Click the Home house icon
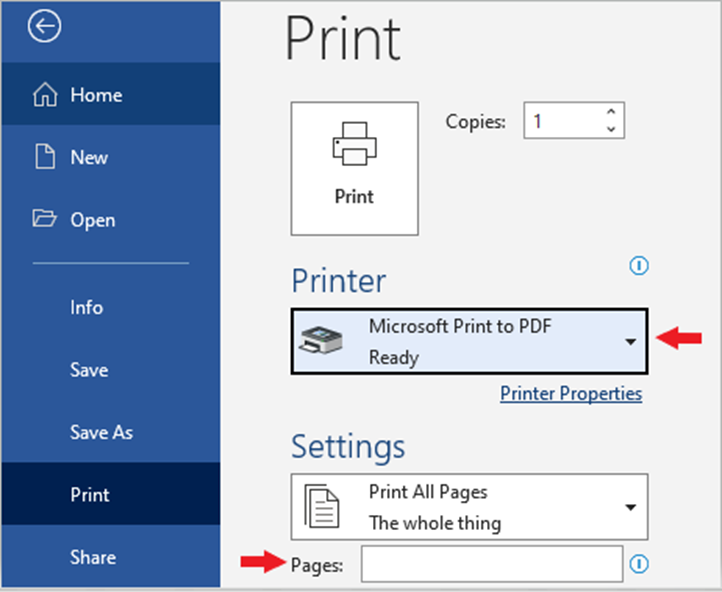Viewport: 722px width, 592px height. pyautogui.click(x=45, y=94)
